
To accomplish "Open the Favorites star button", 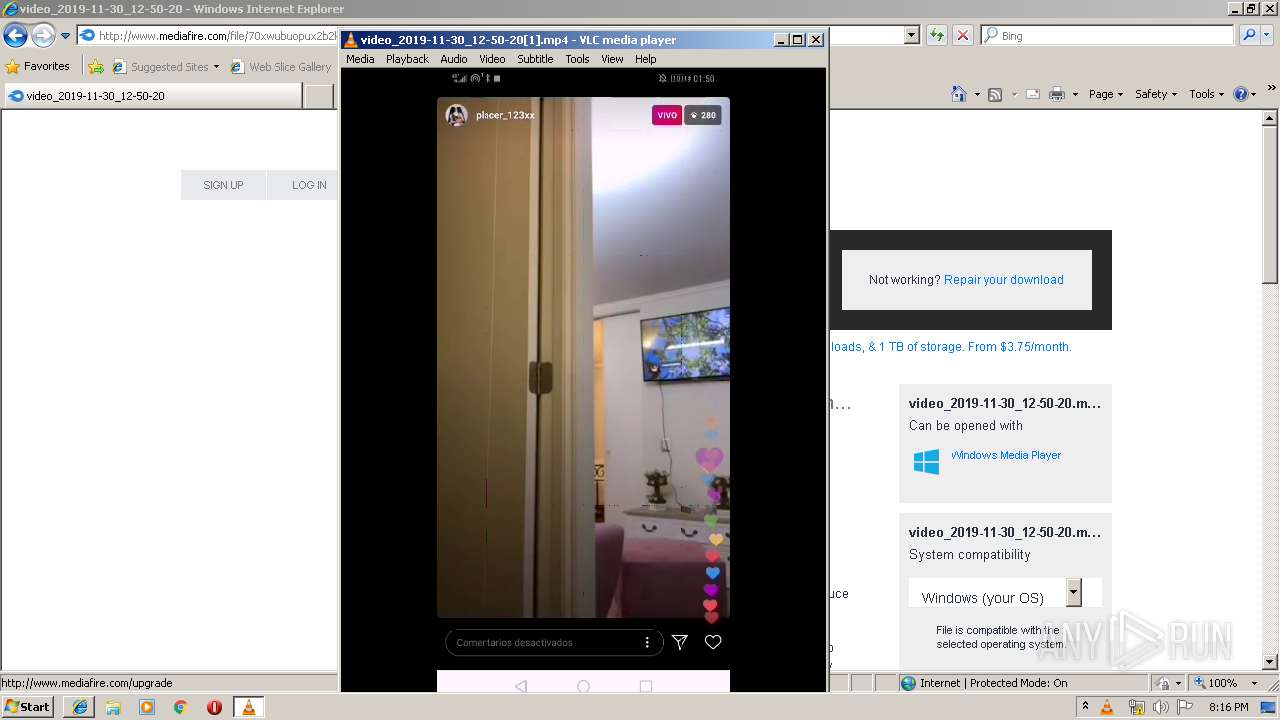I will point(37,66).
